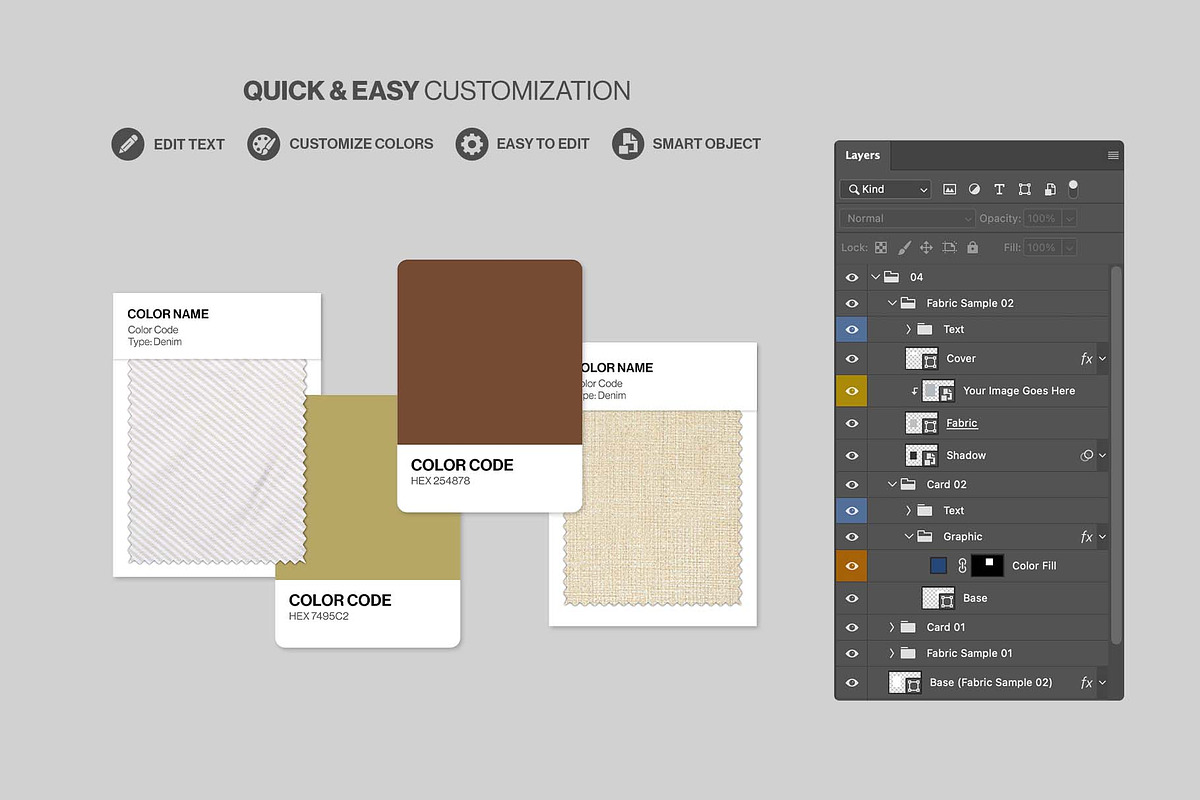
Task: Toggle layer filtering switch on or off
Action: point(1073,188)
